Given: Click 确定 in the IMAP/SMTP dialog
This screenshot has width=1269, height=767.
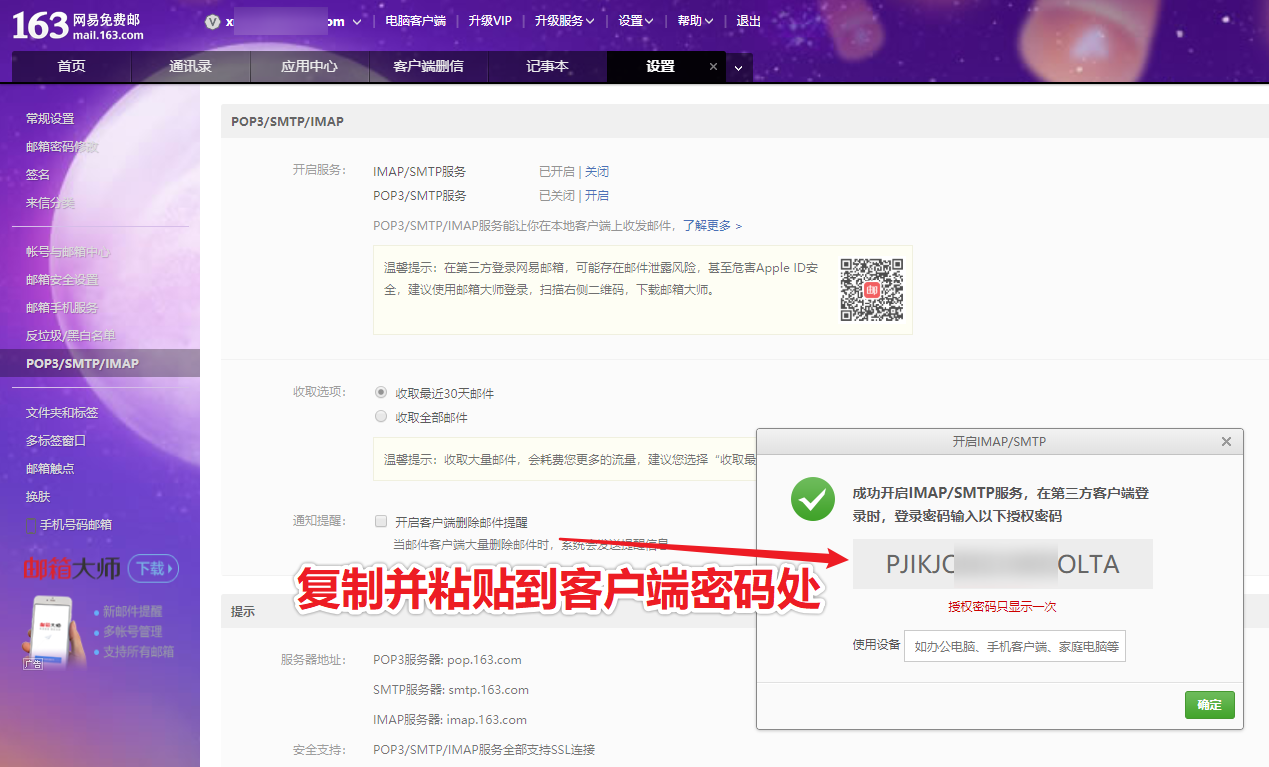Looking at the screenshot, I should 1210,705.
